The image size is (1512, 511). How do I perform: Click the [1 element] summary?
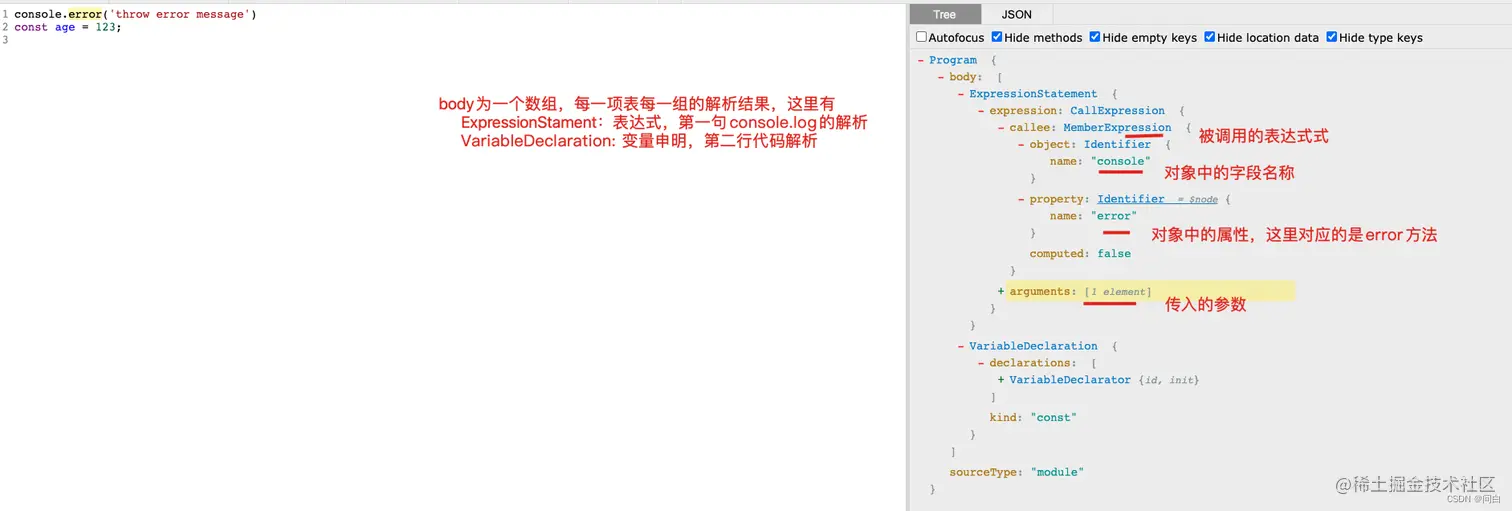tap(1117, 291)
